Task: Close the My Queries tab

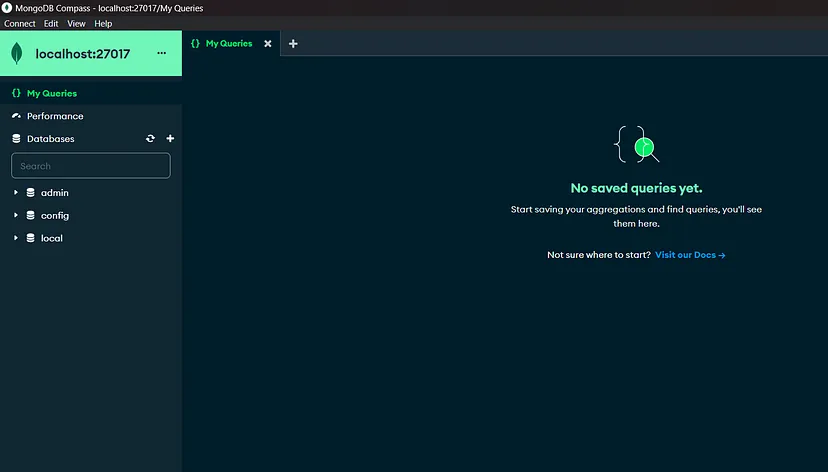Action: (x=268, y=44)
